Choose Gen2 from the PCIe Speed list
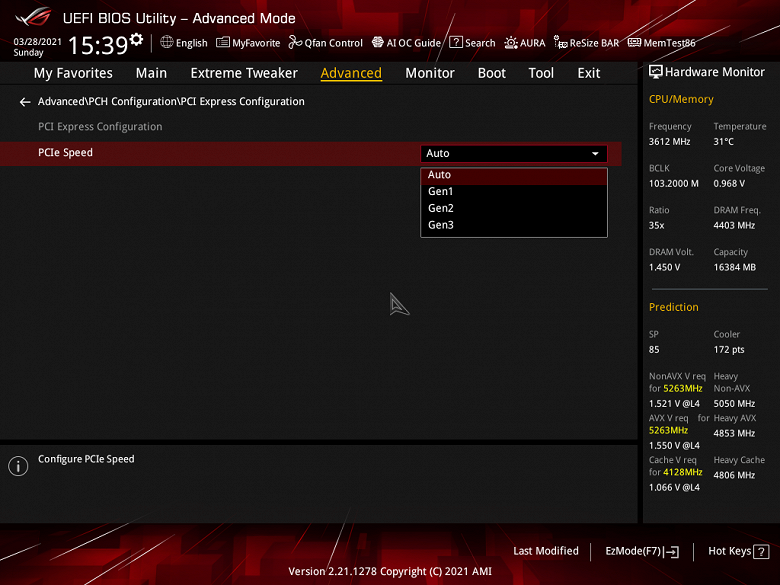Screen dimensions: 780x585 coord(514,208)
